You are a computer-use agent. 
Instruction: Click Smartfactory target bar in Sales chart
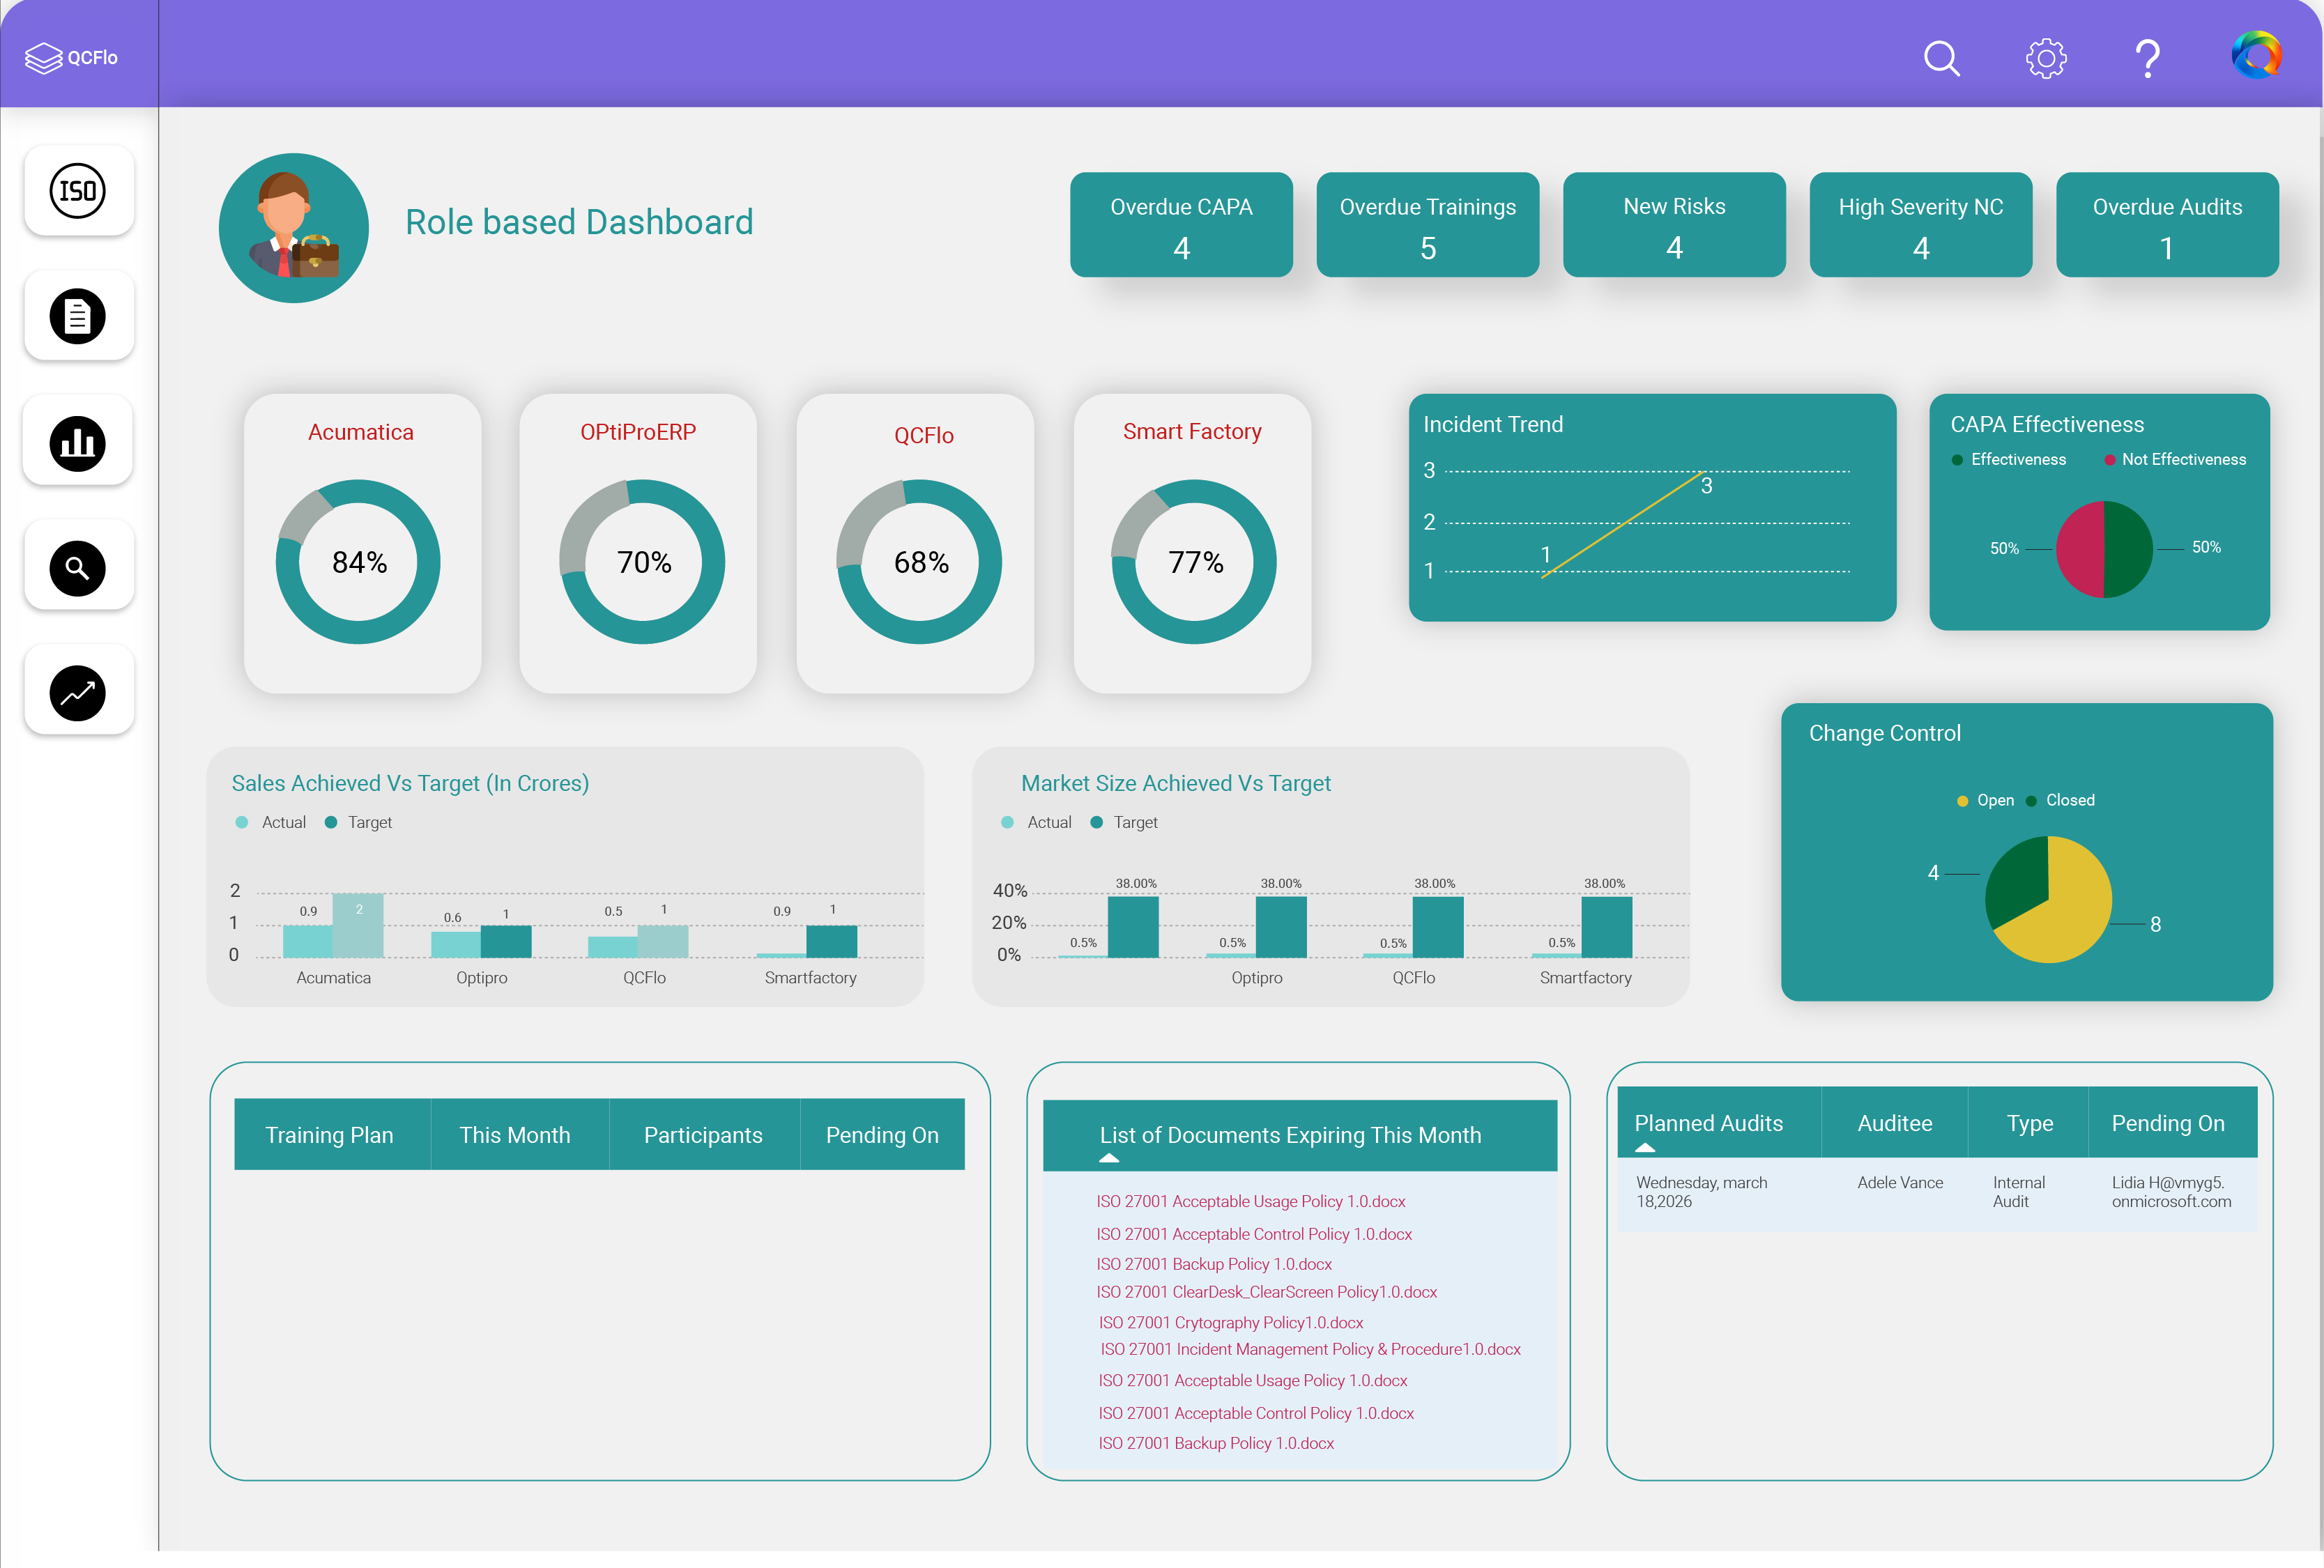832,941
